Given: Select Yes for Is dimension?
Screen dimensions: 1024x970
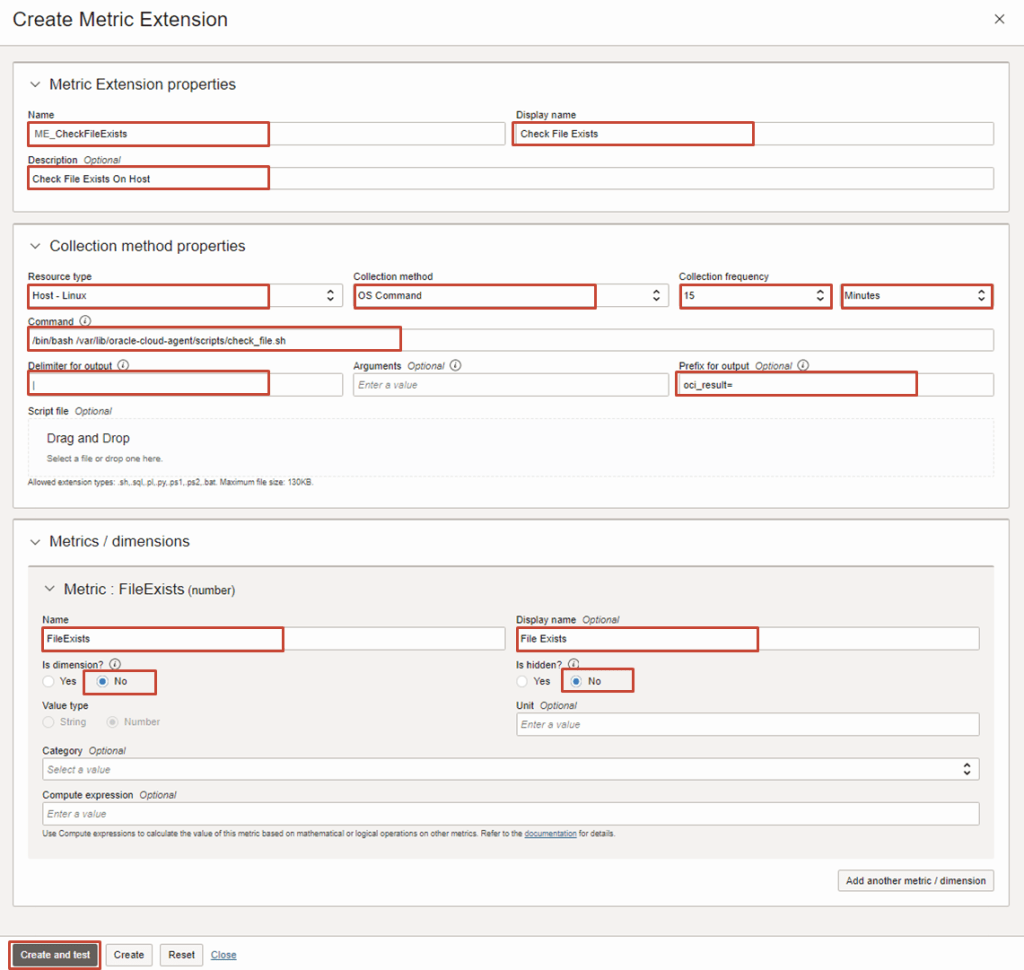Looking at the screenshot, I should pos(50,681).
